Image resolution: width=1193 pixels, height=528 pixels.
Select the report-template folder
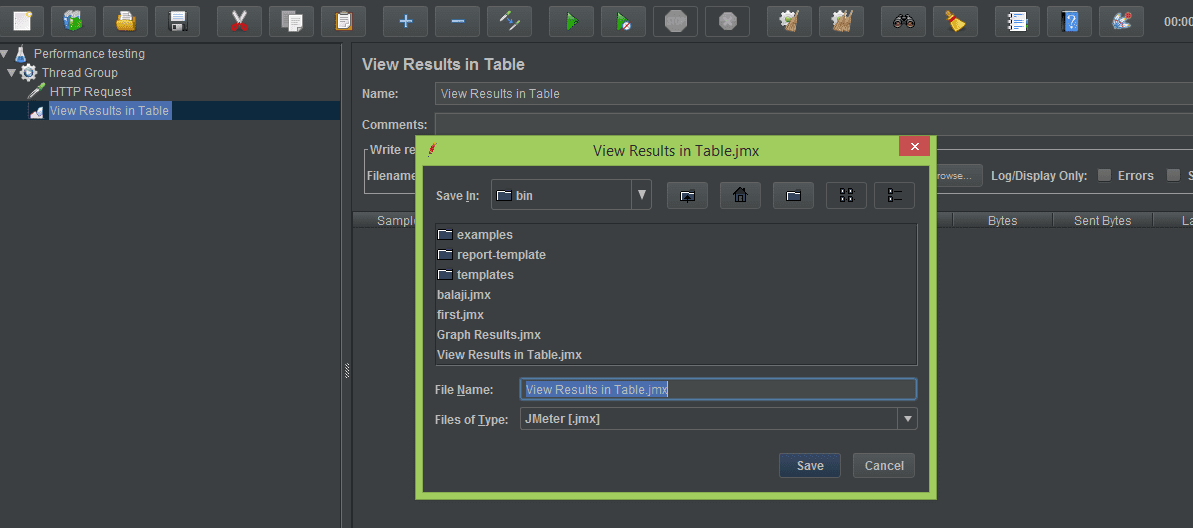[x=492, y=255]
